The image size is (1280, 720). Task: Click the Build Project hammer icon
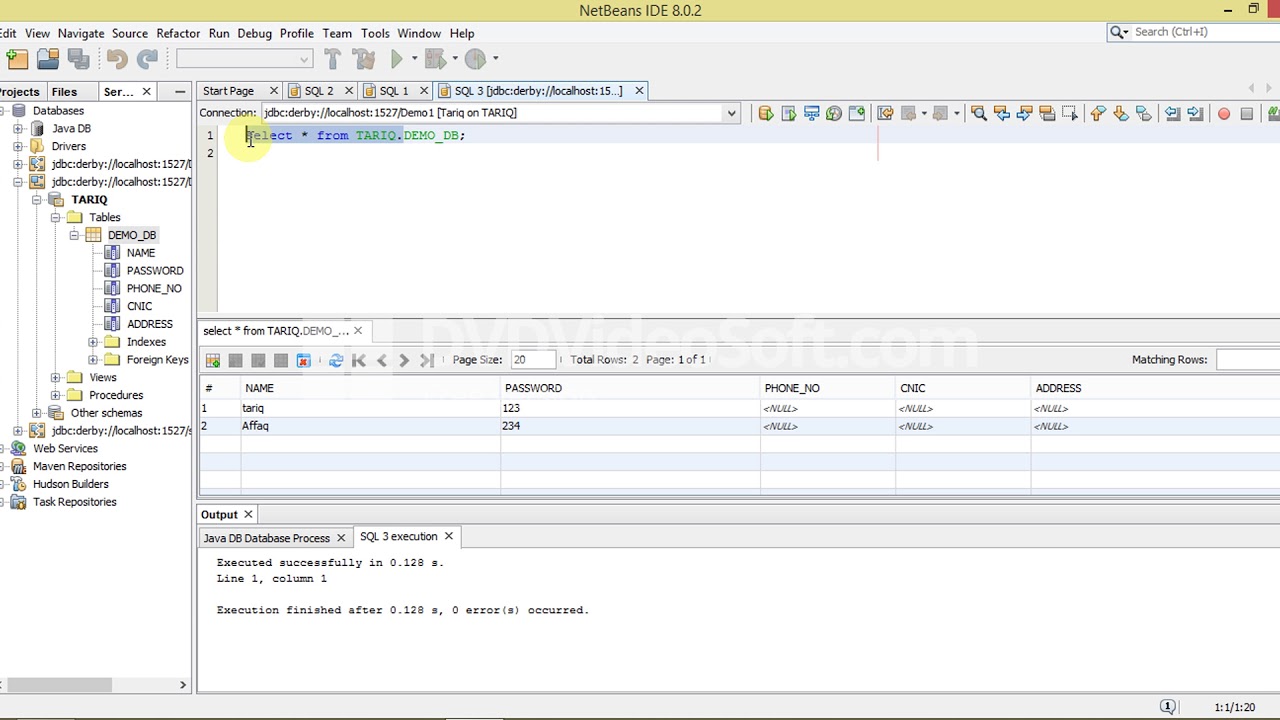coord(333,59)
